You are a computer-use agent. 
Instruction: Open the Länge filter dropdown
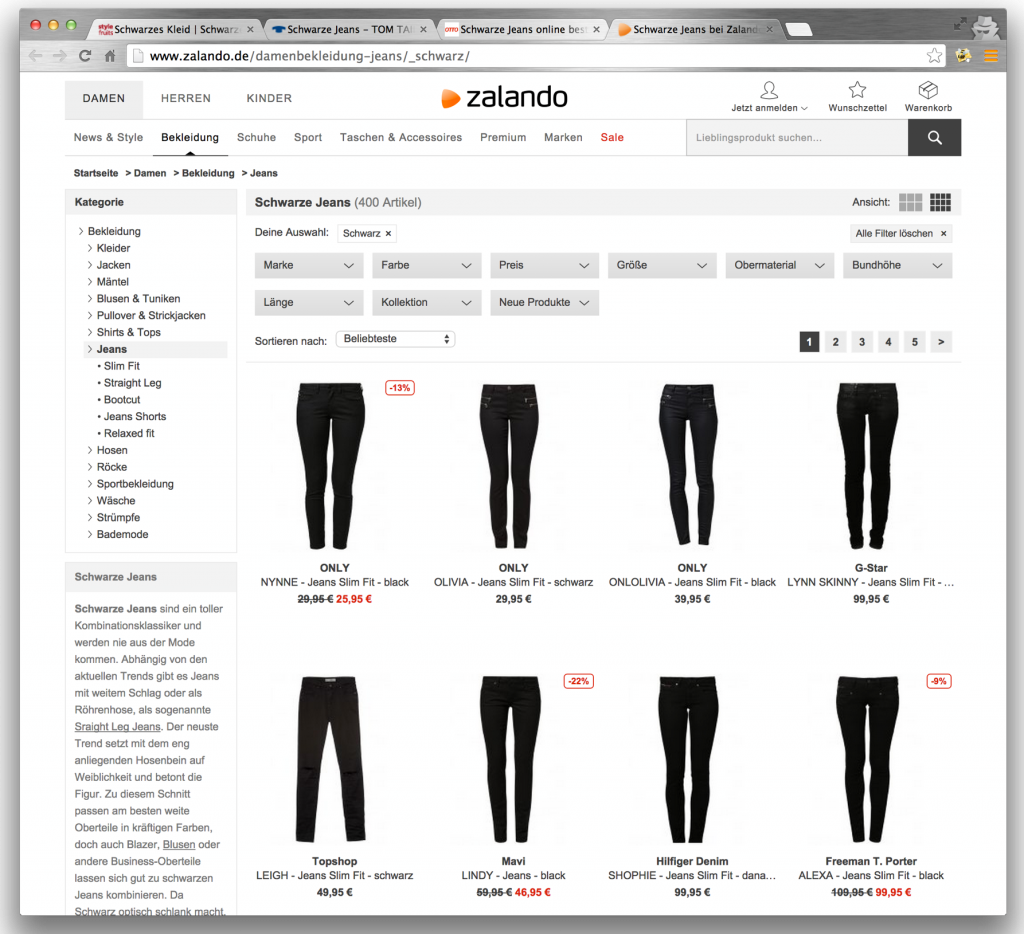point(309,303)
